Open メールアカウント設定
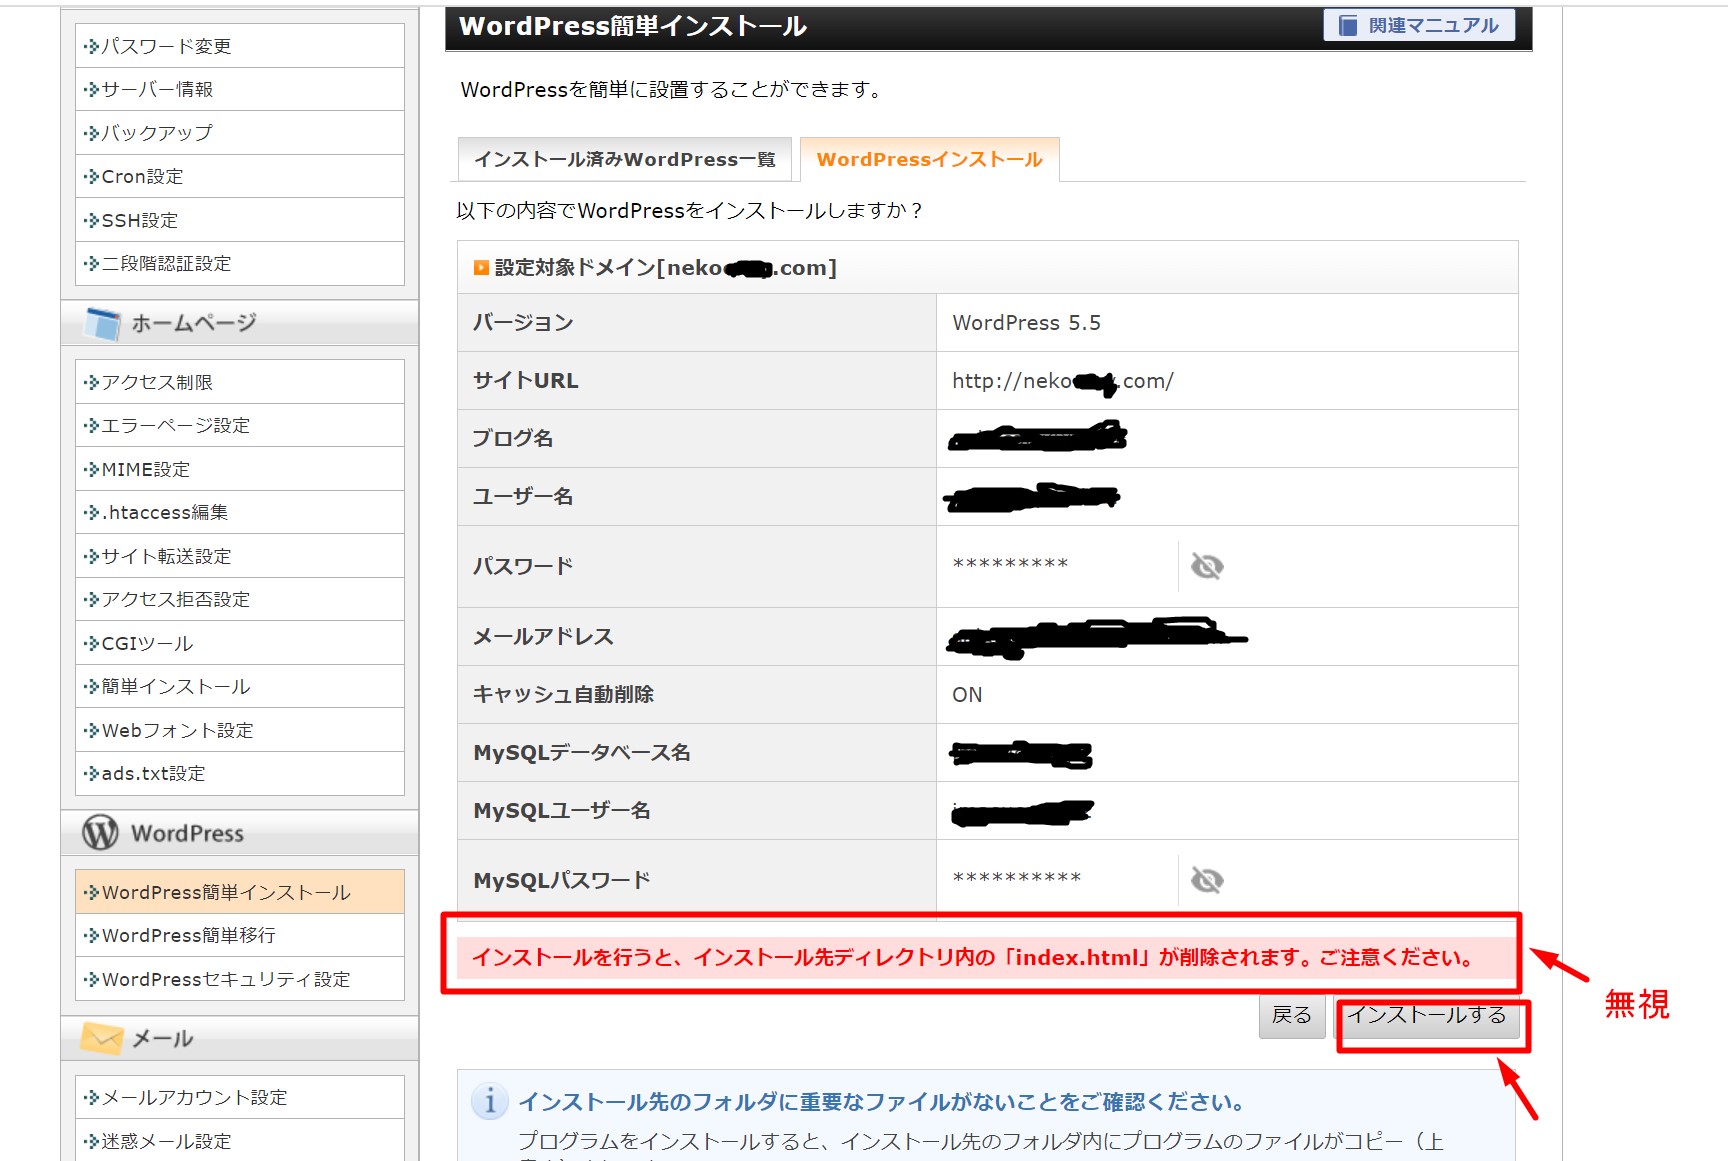1728x1161 pixels. 240,1097
